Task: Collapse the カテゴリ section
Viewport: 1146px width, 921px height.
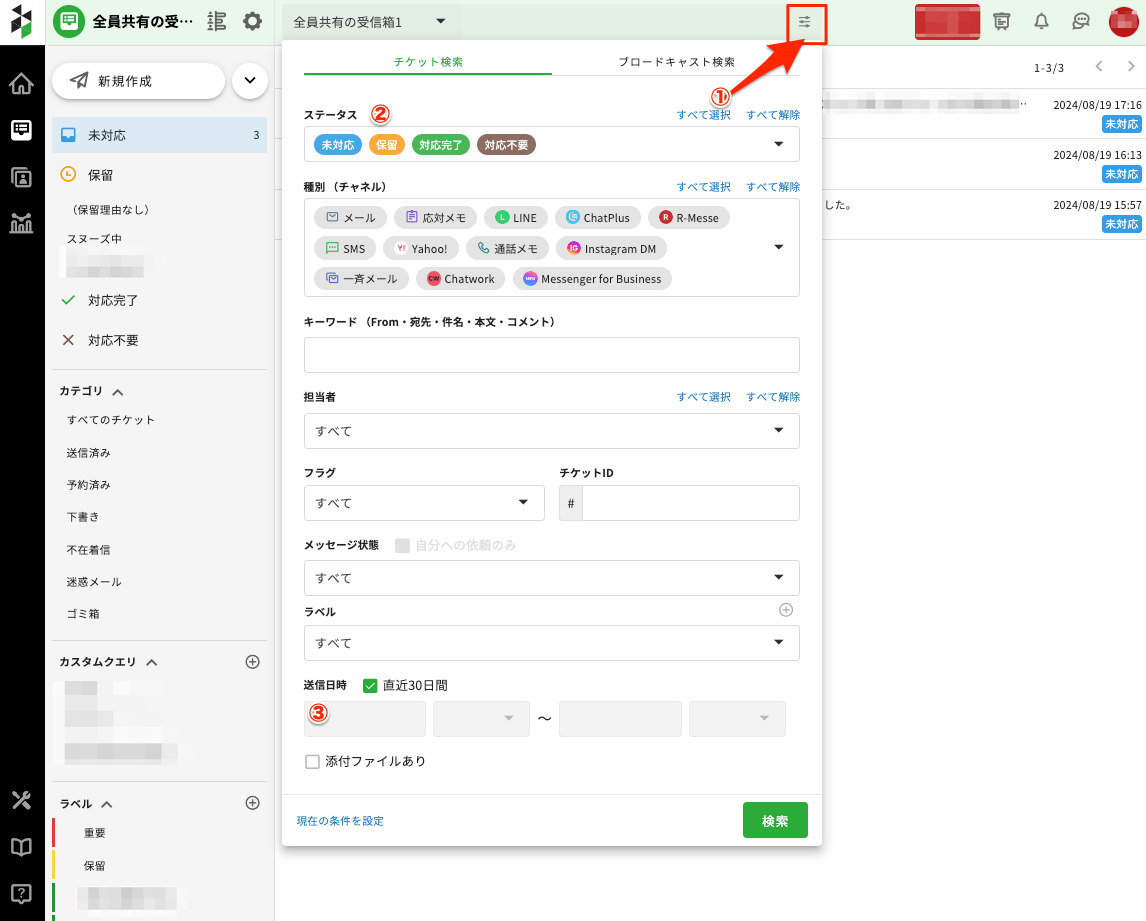Action: (x=117, y=392)
